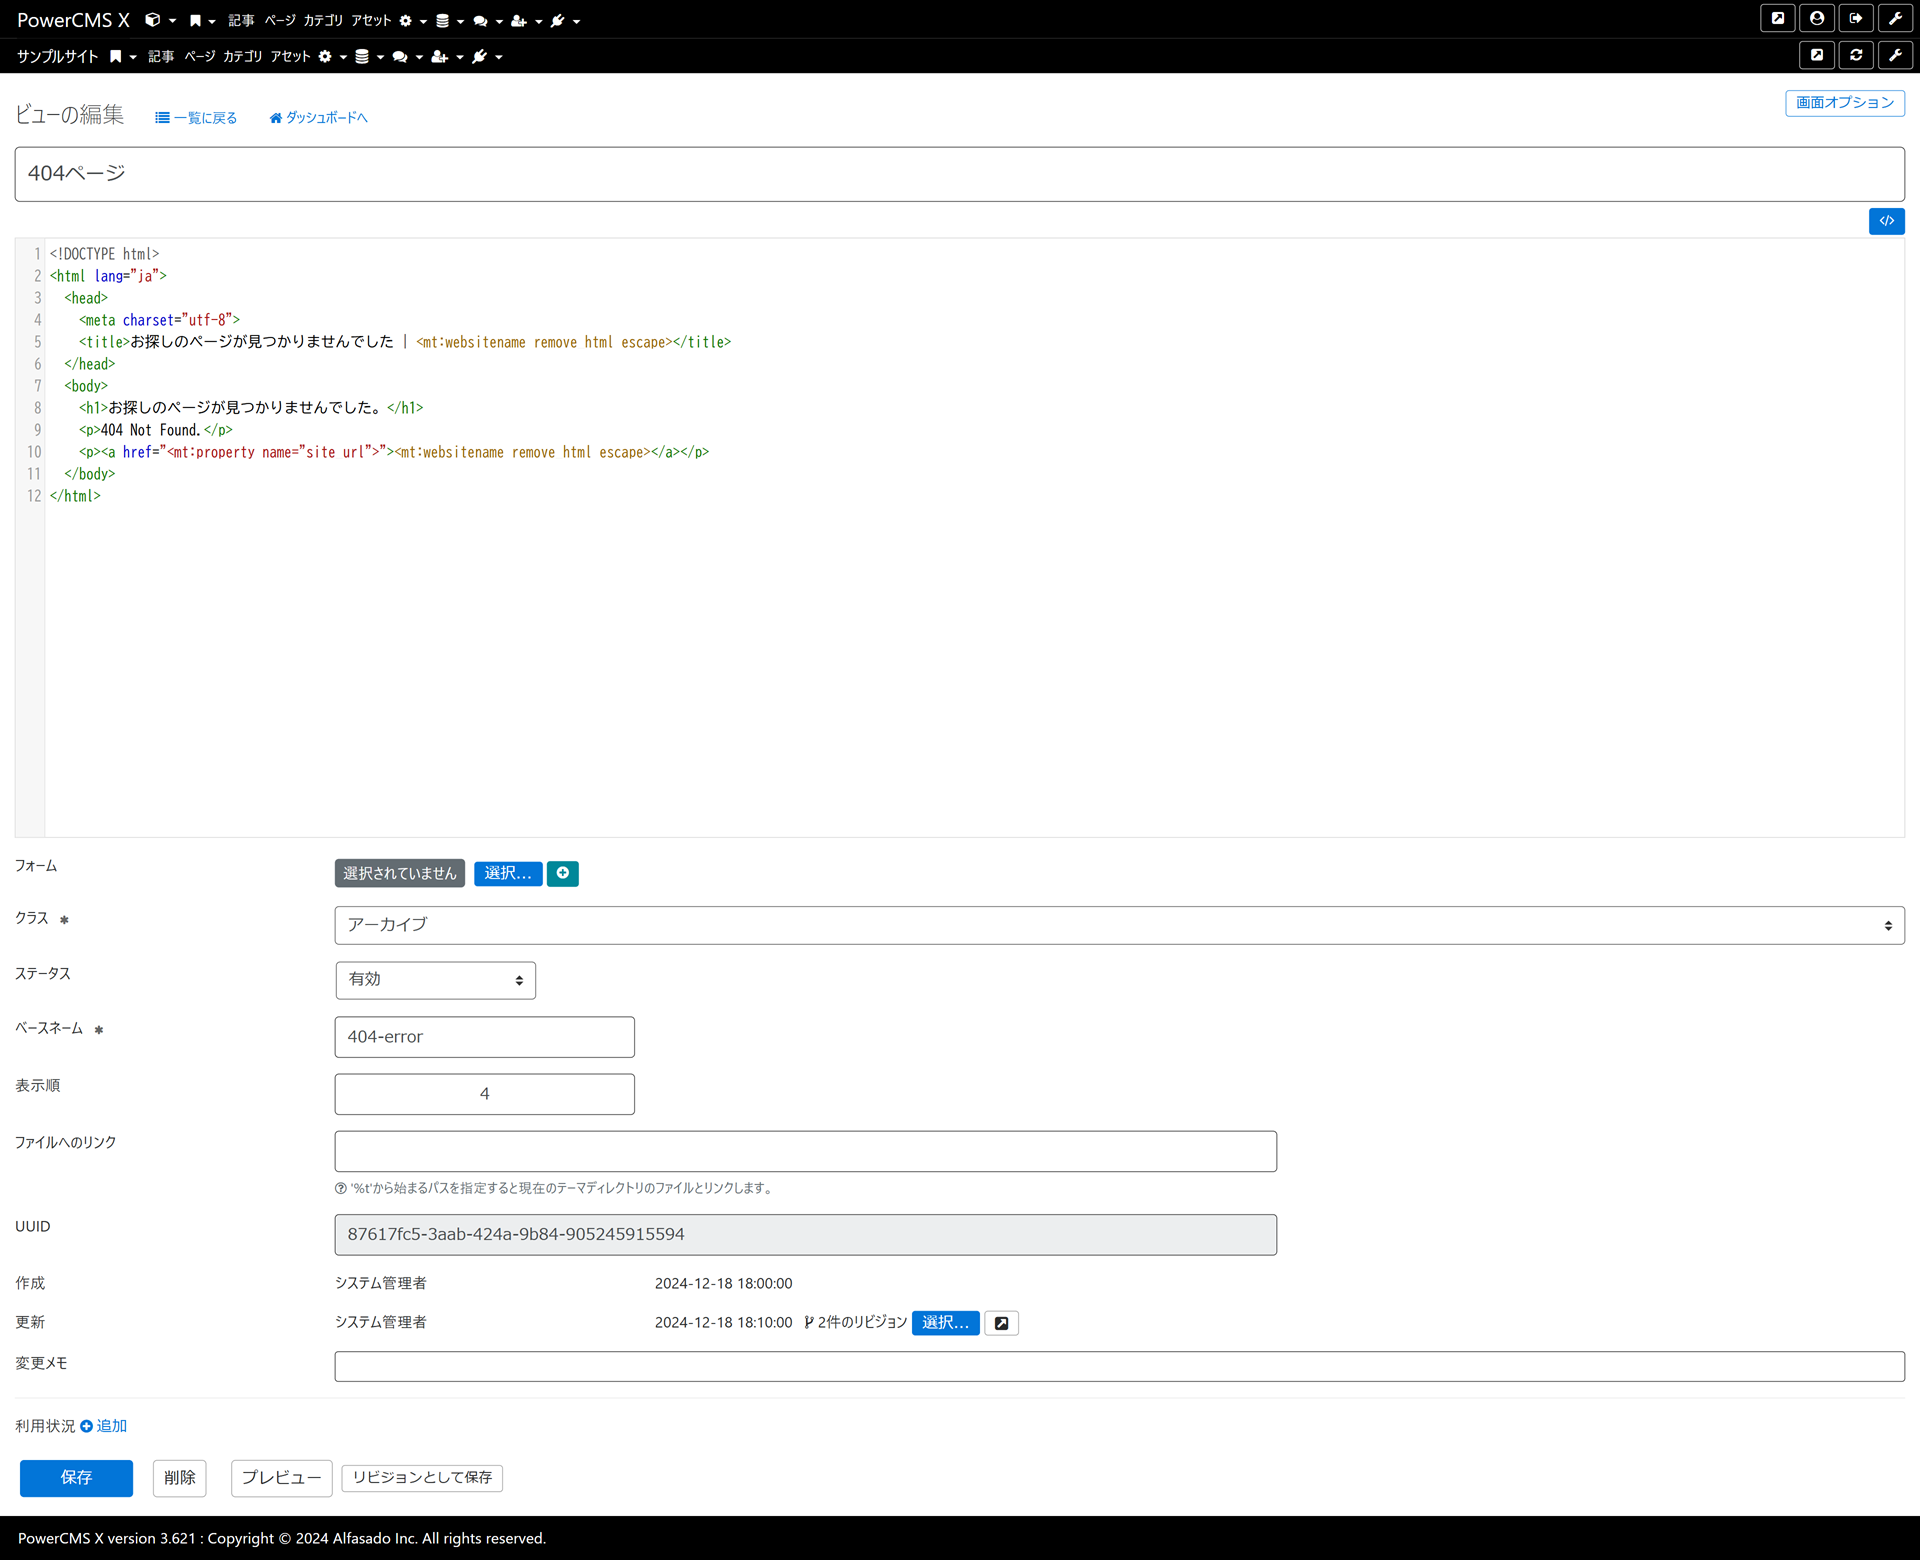Click the green plus icon next to フォーム
This screenshot has height=1560, width=1920.
[x=562, y=873]
